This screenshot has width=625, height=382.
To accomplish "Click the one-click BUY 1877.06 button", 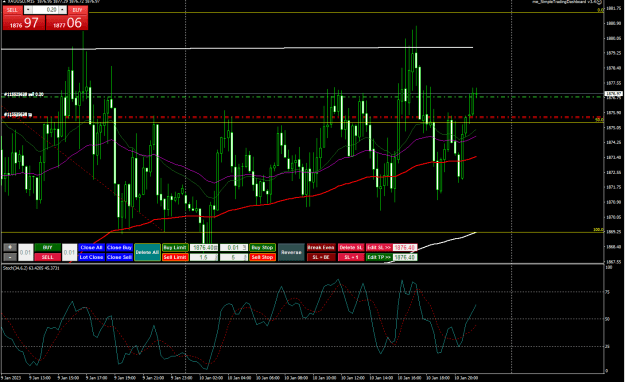I will pos(67,23).
